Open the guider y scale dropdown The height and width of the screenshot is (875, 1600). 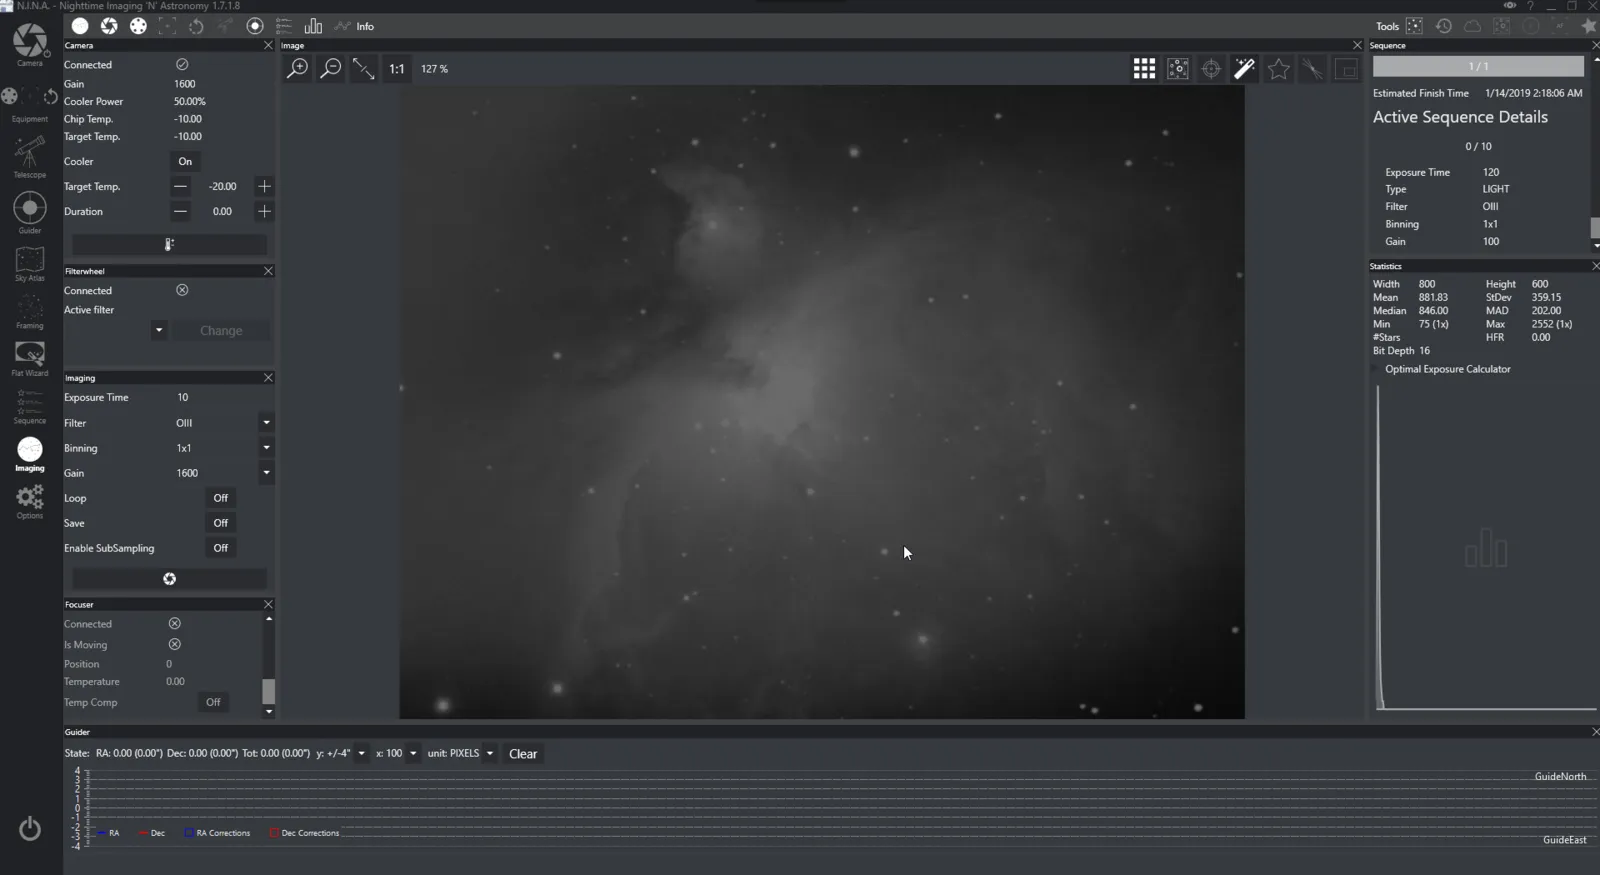point(361,754)
